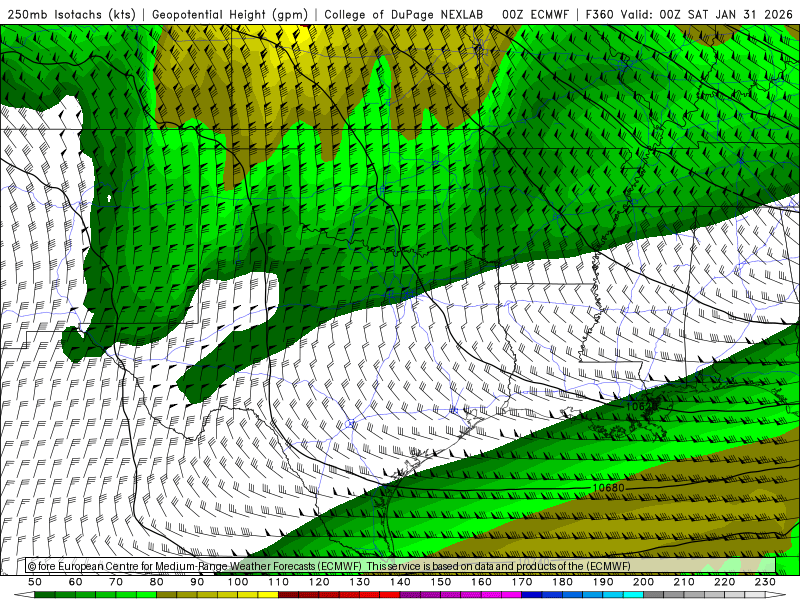The height and width of the screenshot is (600, 800).
Task: Click the 220 knot legend value
Action: click(x=724, y=582)
